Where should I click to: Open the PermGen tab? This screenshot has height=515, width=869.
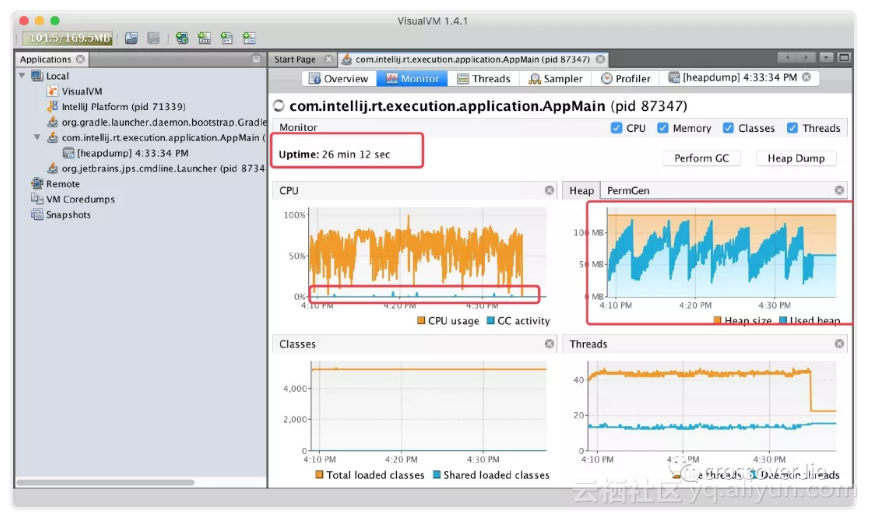pyautogui.click(x=628, y=191)
